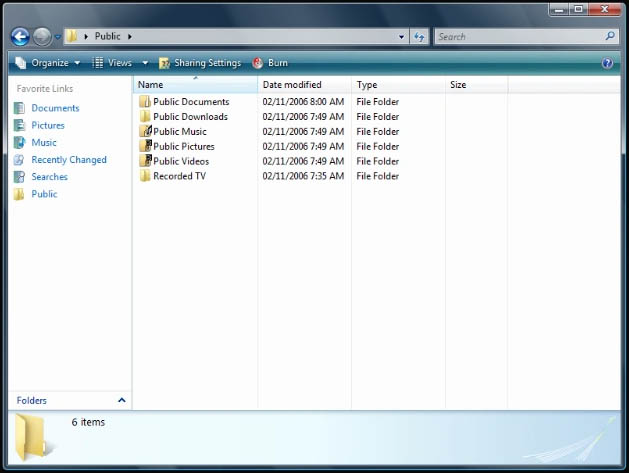Click the Documents sidebar icon
Screen dimensions: 629x473
click(x=19, y=108)
